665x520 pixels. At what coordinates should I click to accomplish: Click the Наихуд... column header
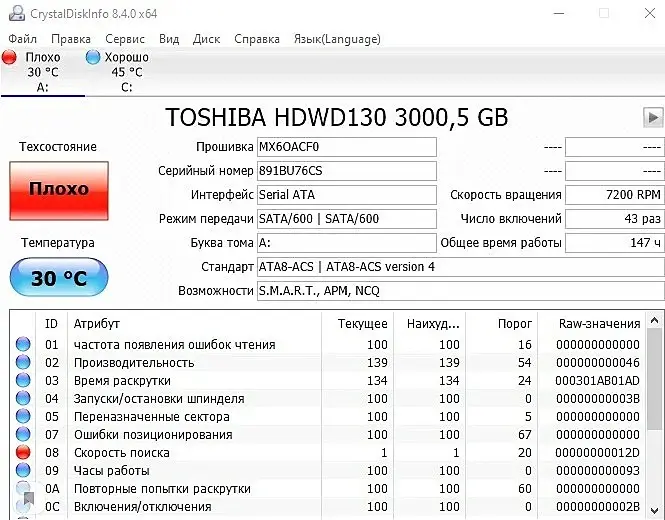(x=429, y=324)
